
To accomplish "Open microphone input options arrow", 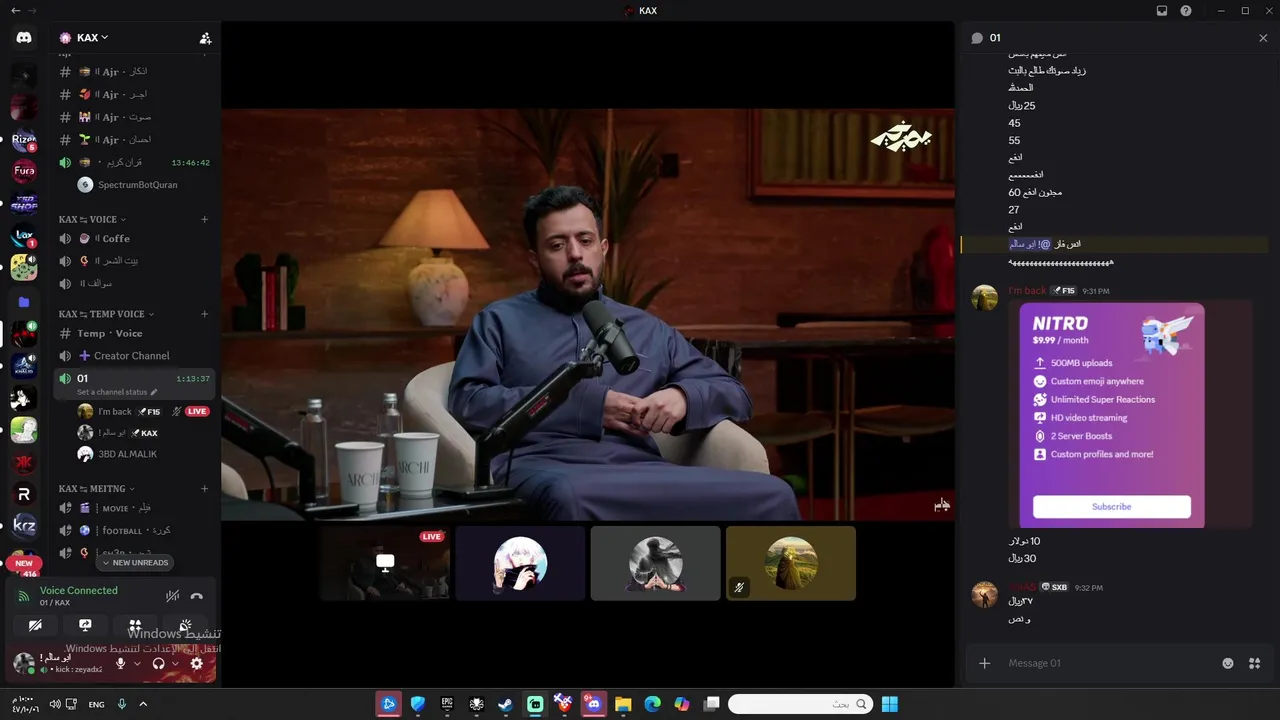I will click(x=137, y=663).
